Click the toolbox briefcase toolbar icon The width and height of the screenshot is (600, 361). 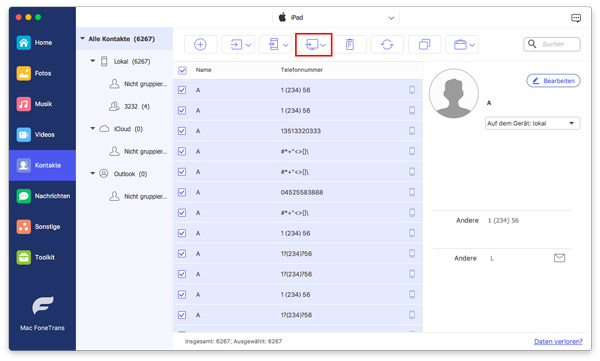coord(460,45)
